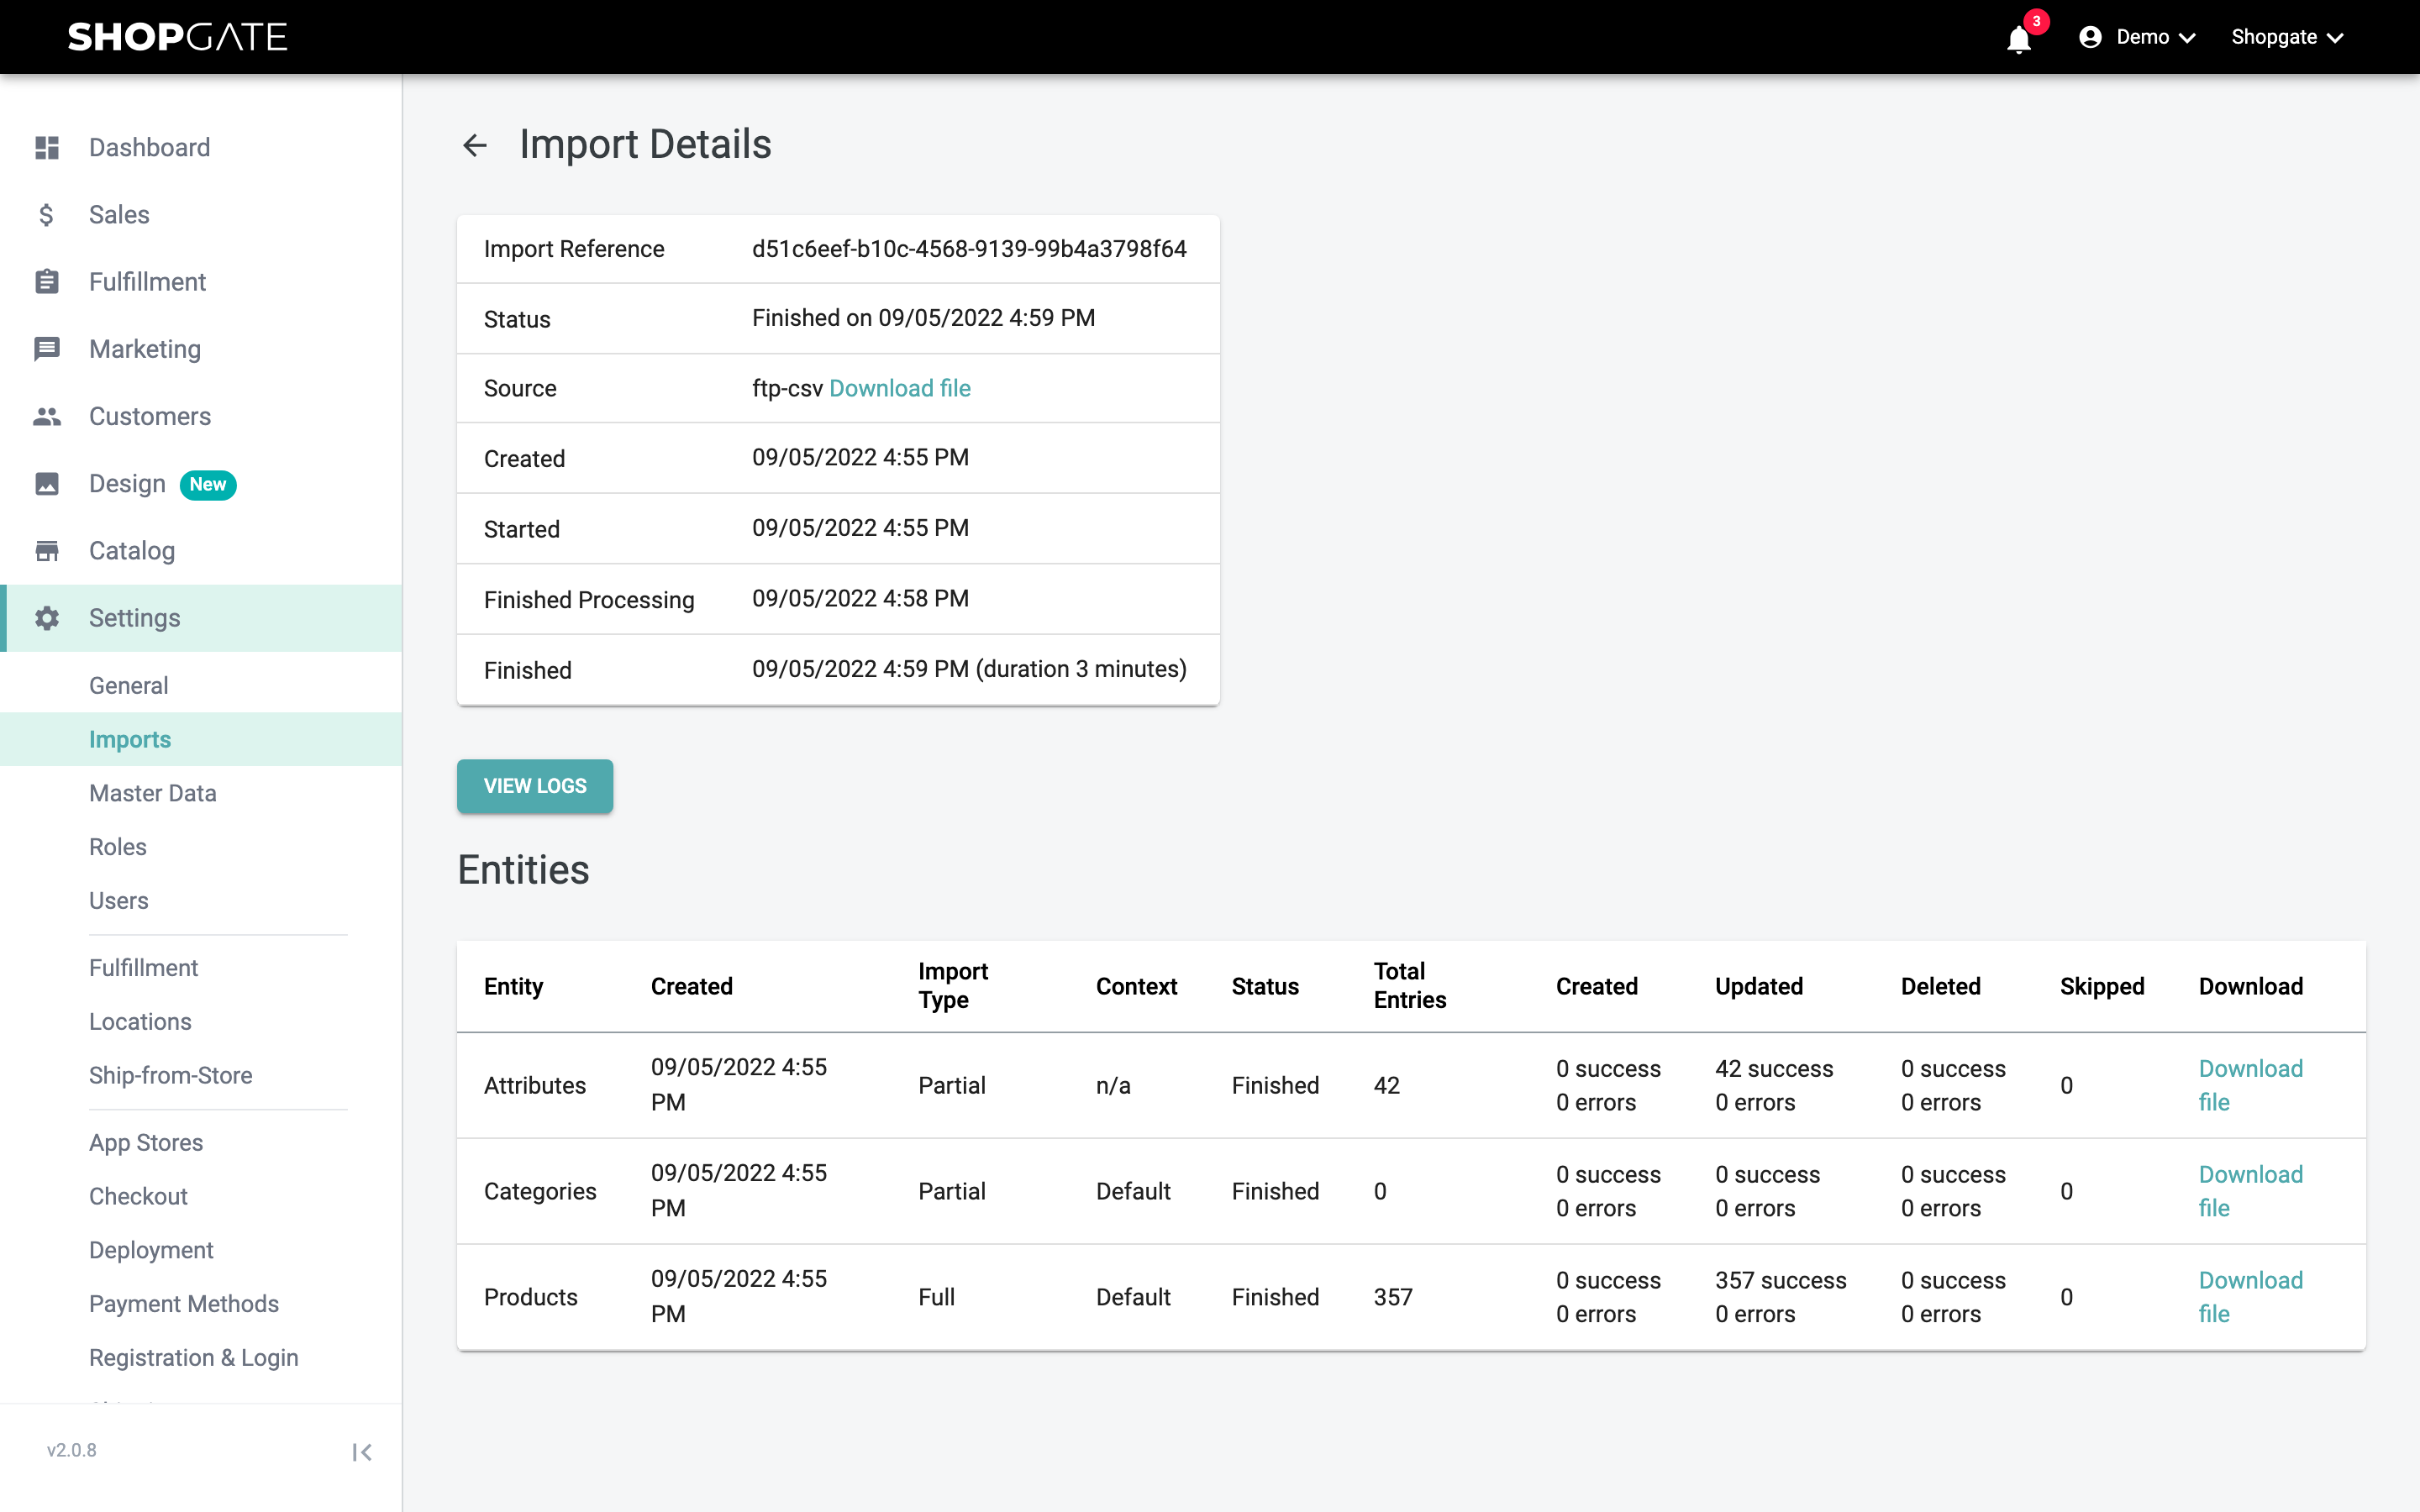Open the notifications bell
The height and width of the screenshot is (1512, 2420).
[2018, 39]
